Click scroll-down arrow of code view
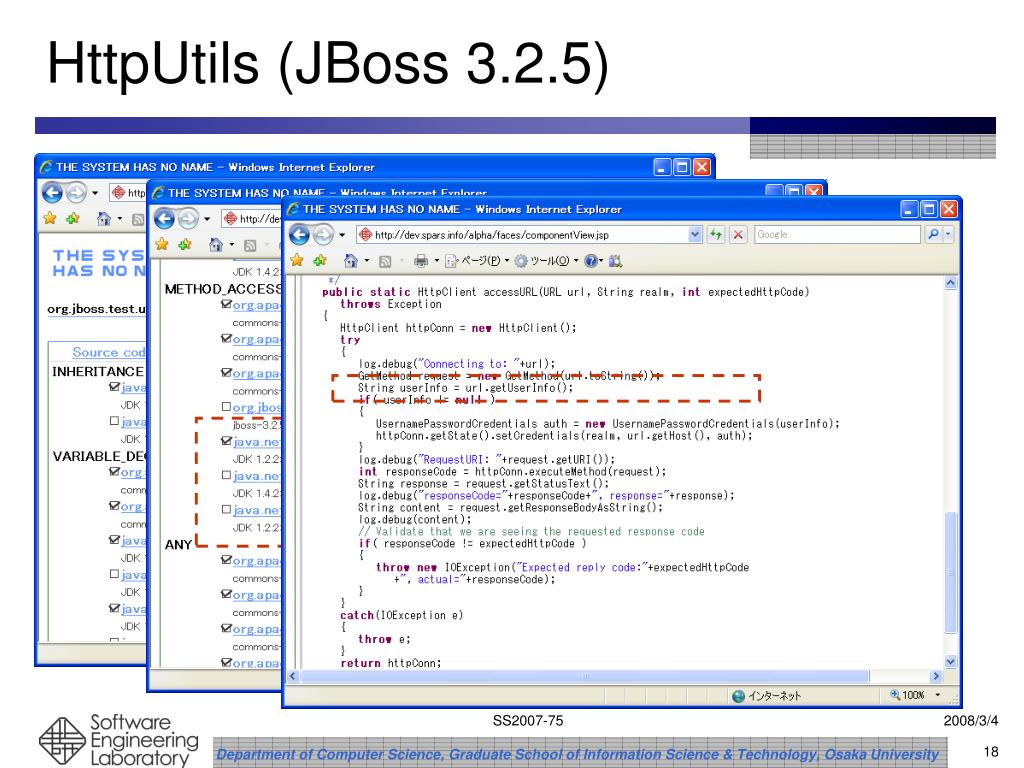This screenshot has width=1024, height=768. pyautogui.click(x=951, y=662)
